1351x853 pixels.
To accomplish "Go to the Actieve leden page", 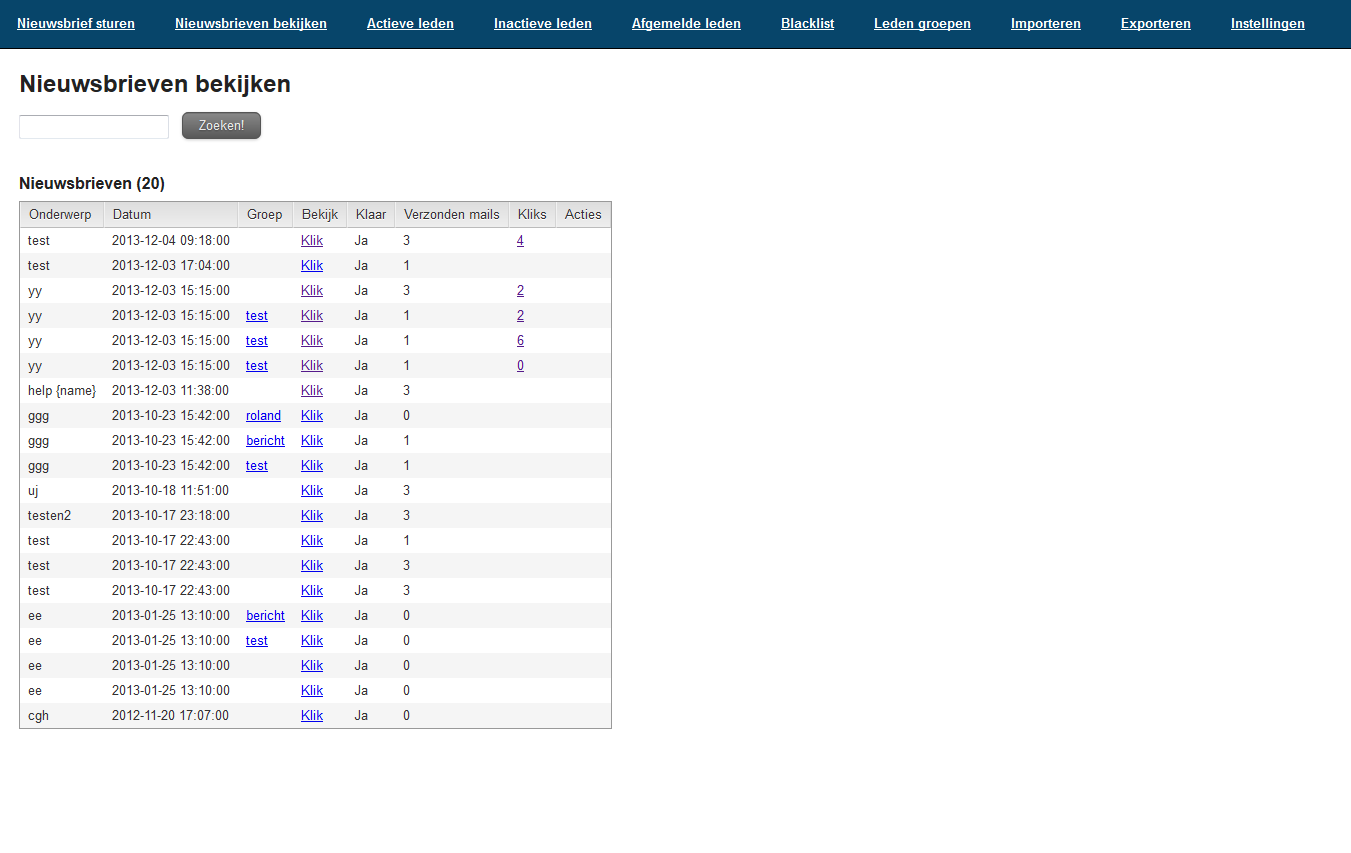I will (410, 23).
